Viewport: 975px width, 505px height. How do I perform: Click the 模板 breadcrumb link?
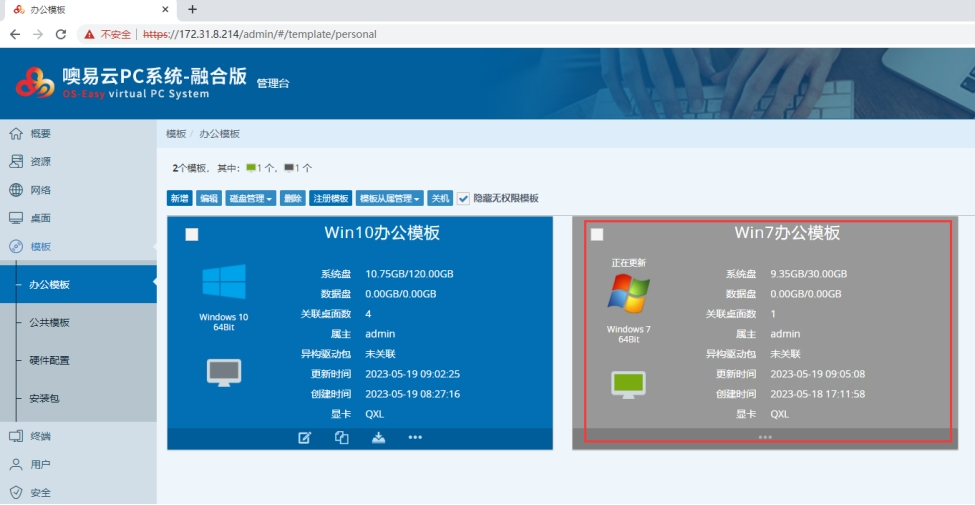[176, 133]
